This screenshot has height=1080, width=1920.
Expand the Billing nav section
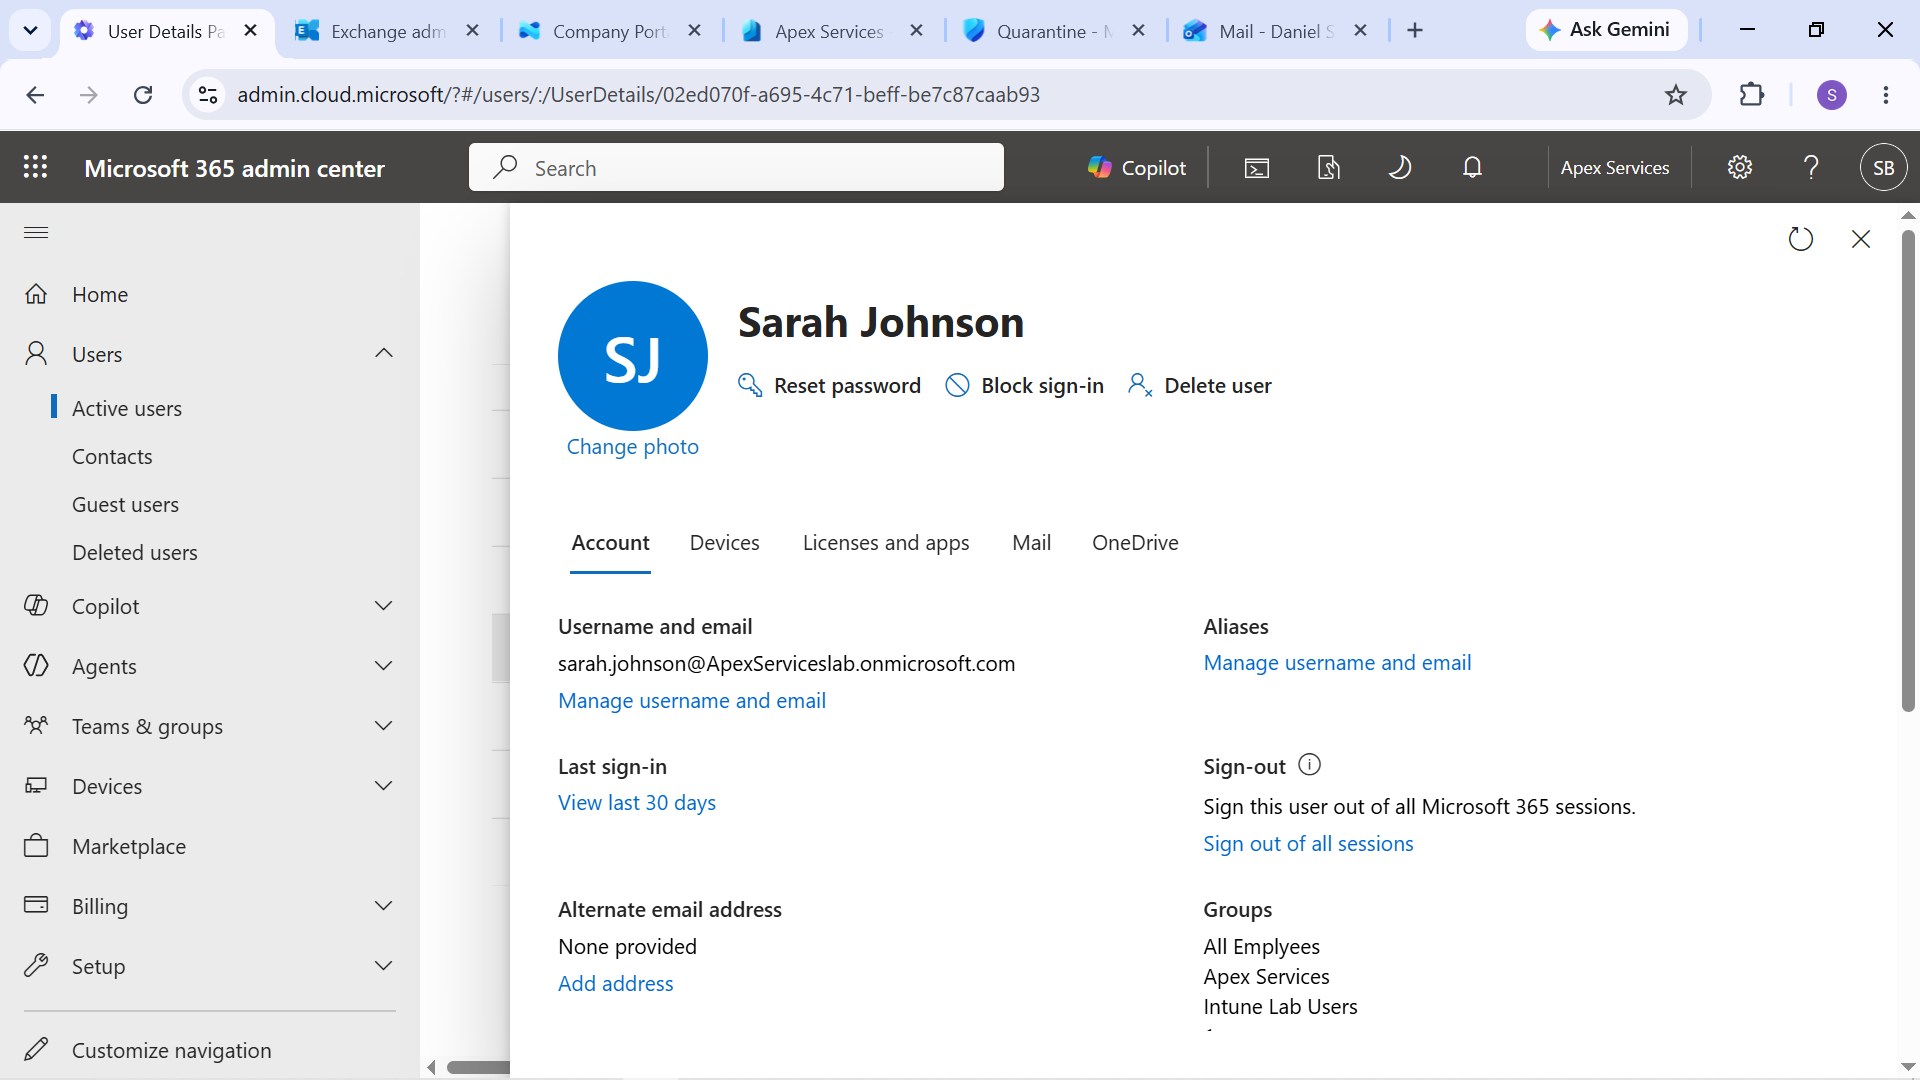384,906
